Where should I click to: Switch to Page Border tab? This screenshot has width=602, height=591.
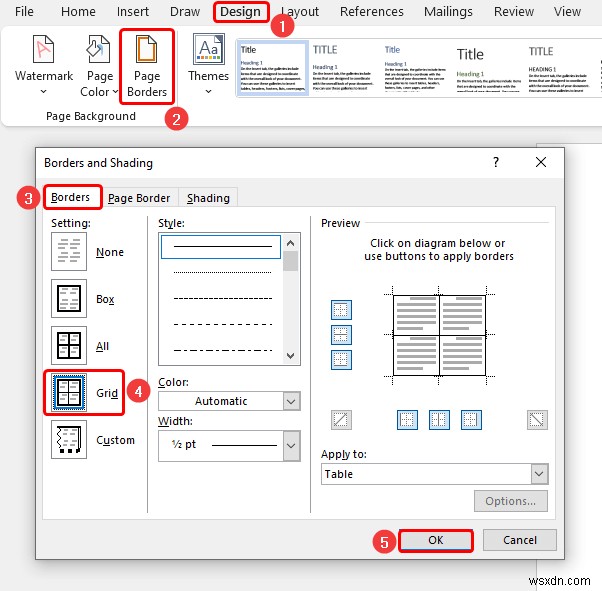pyautogui.click(x=139, y=198)
